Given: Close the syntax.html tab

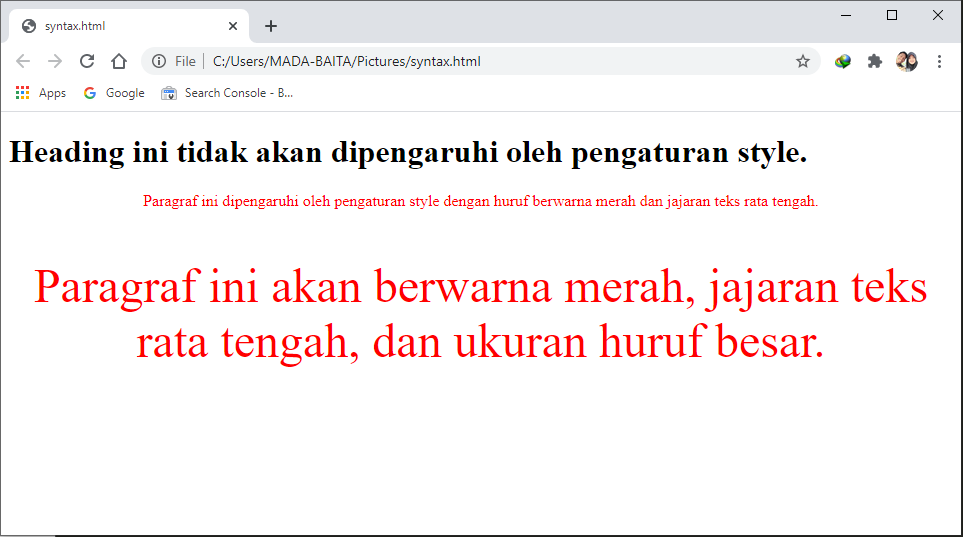Looking at the screenshot, I should pos(233,26).
